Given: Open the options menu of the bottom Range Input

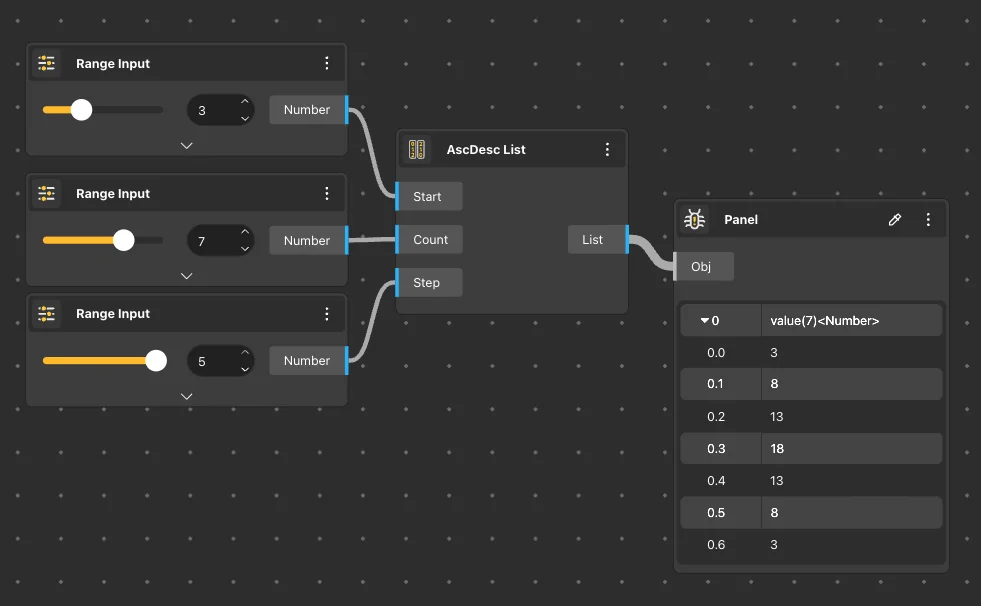Looking at the screenshot, I should point(326,314).
